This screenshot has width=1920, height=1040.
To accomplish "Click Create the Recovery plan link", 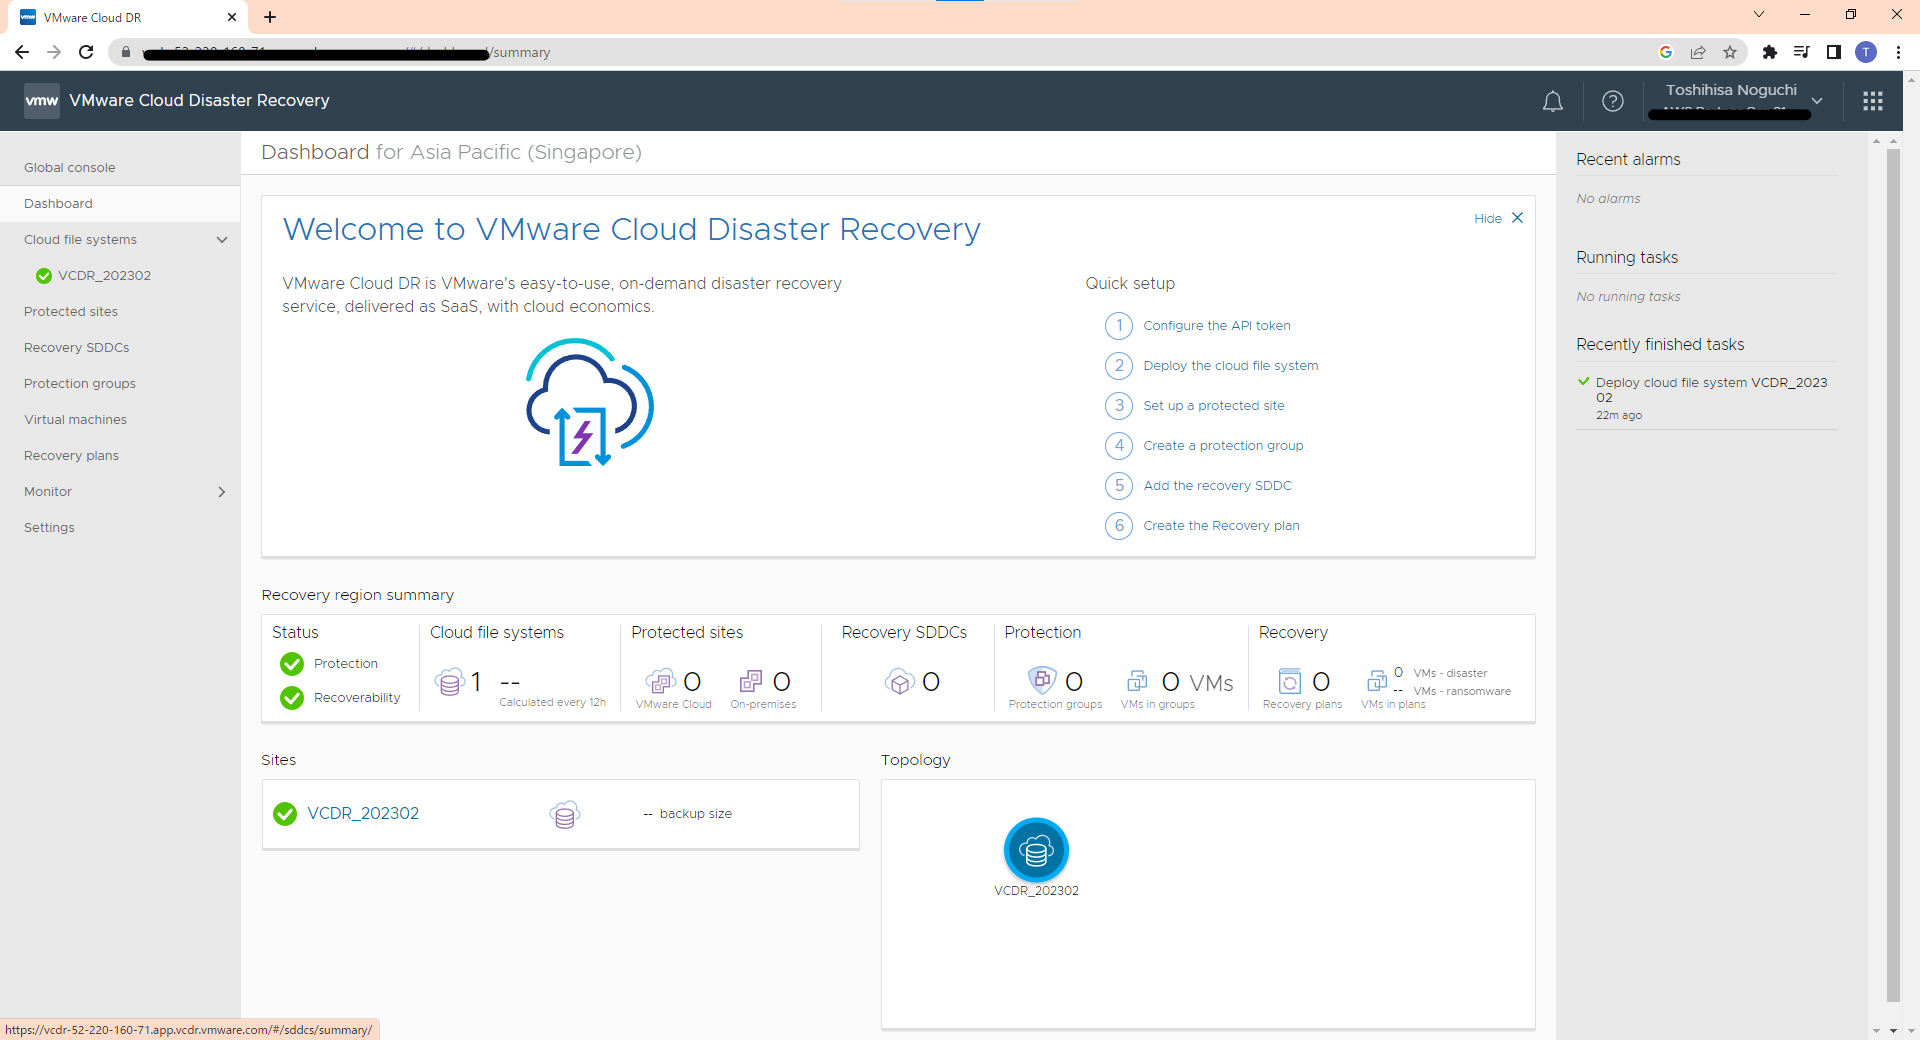I will pos(1221,526).
